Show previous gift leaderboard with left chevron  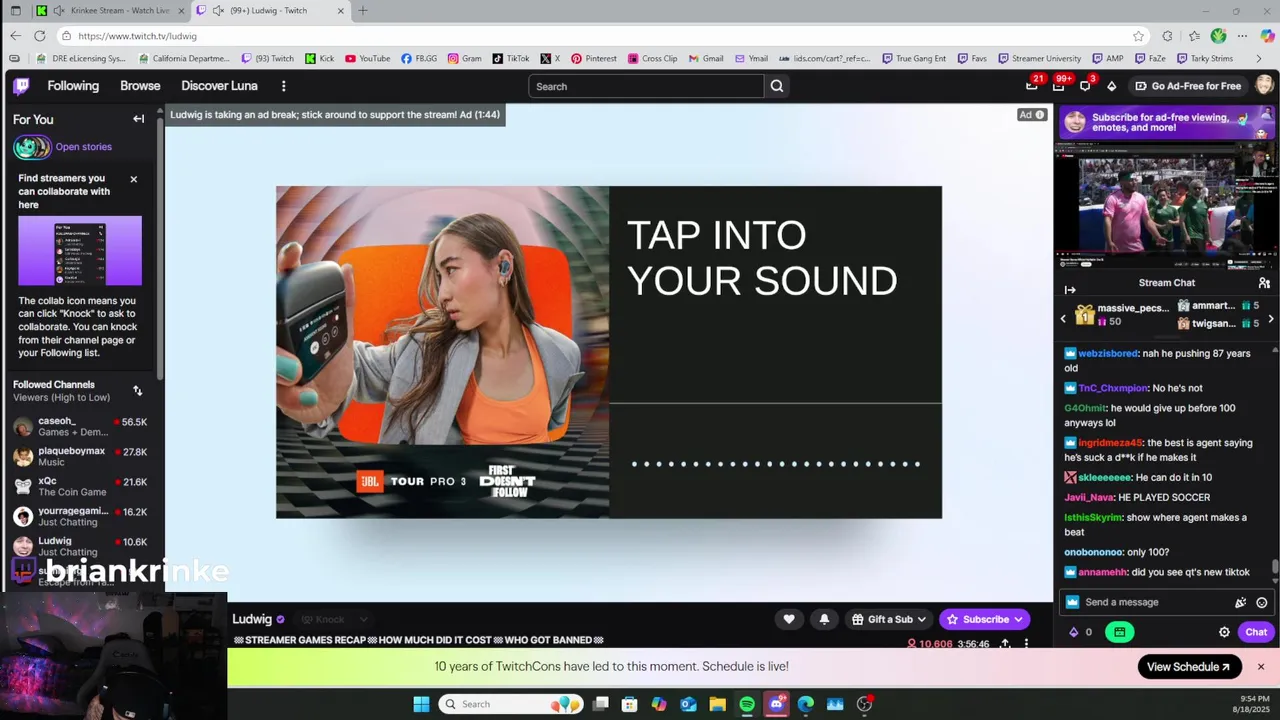[x=1063, y=319]
